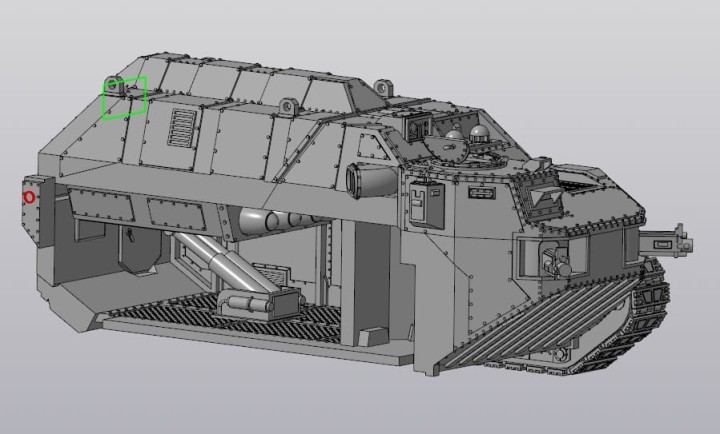Viewport: 720px width, 434px height.
Task: Pick the oval exhaust port on the side
Action: [371, 180]
